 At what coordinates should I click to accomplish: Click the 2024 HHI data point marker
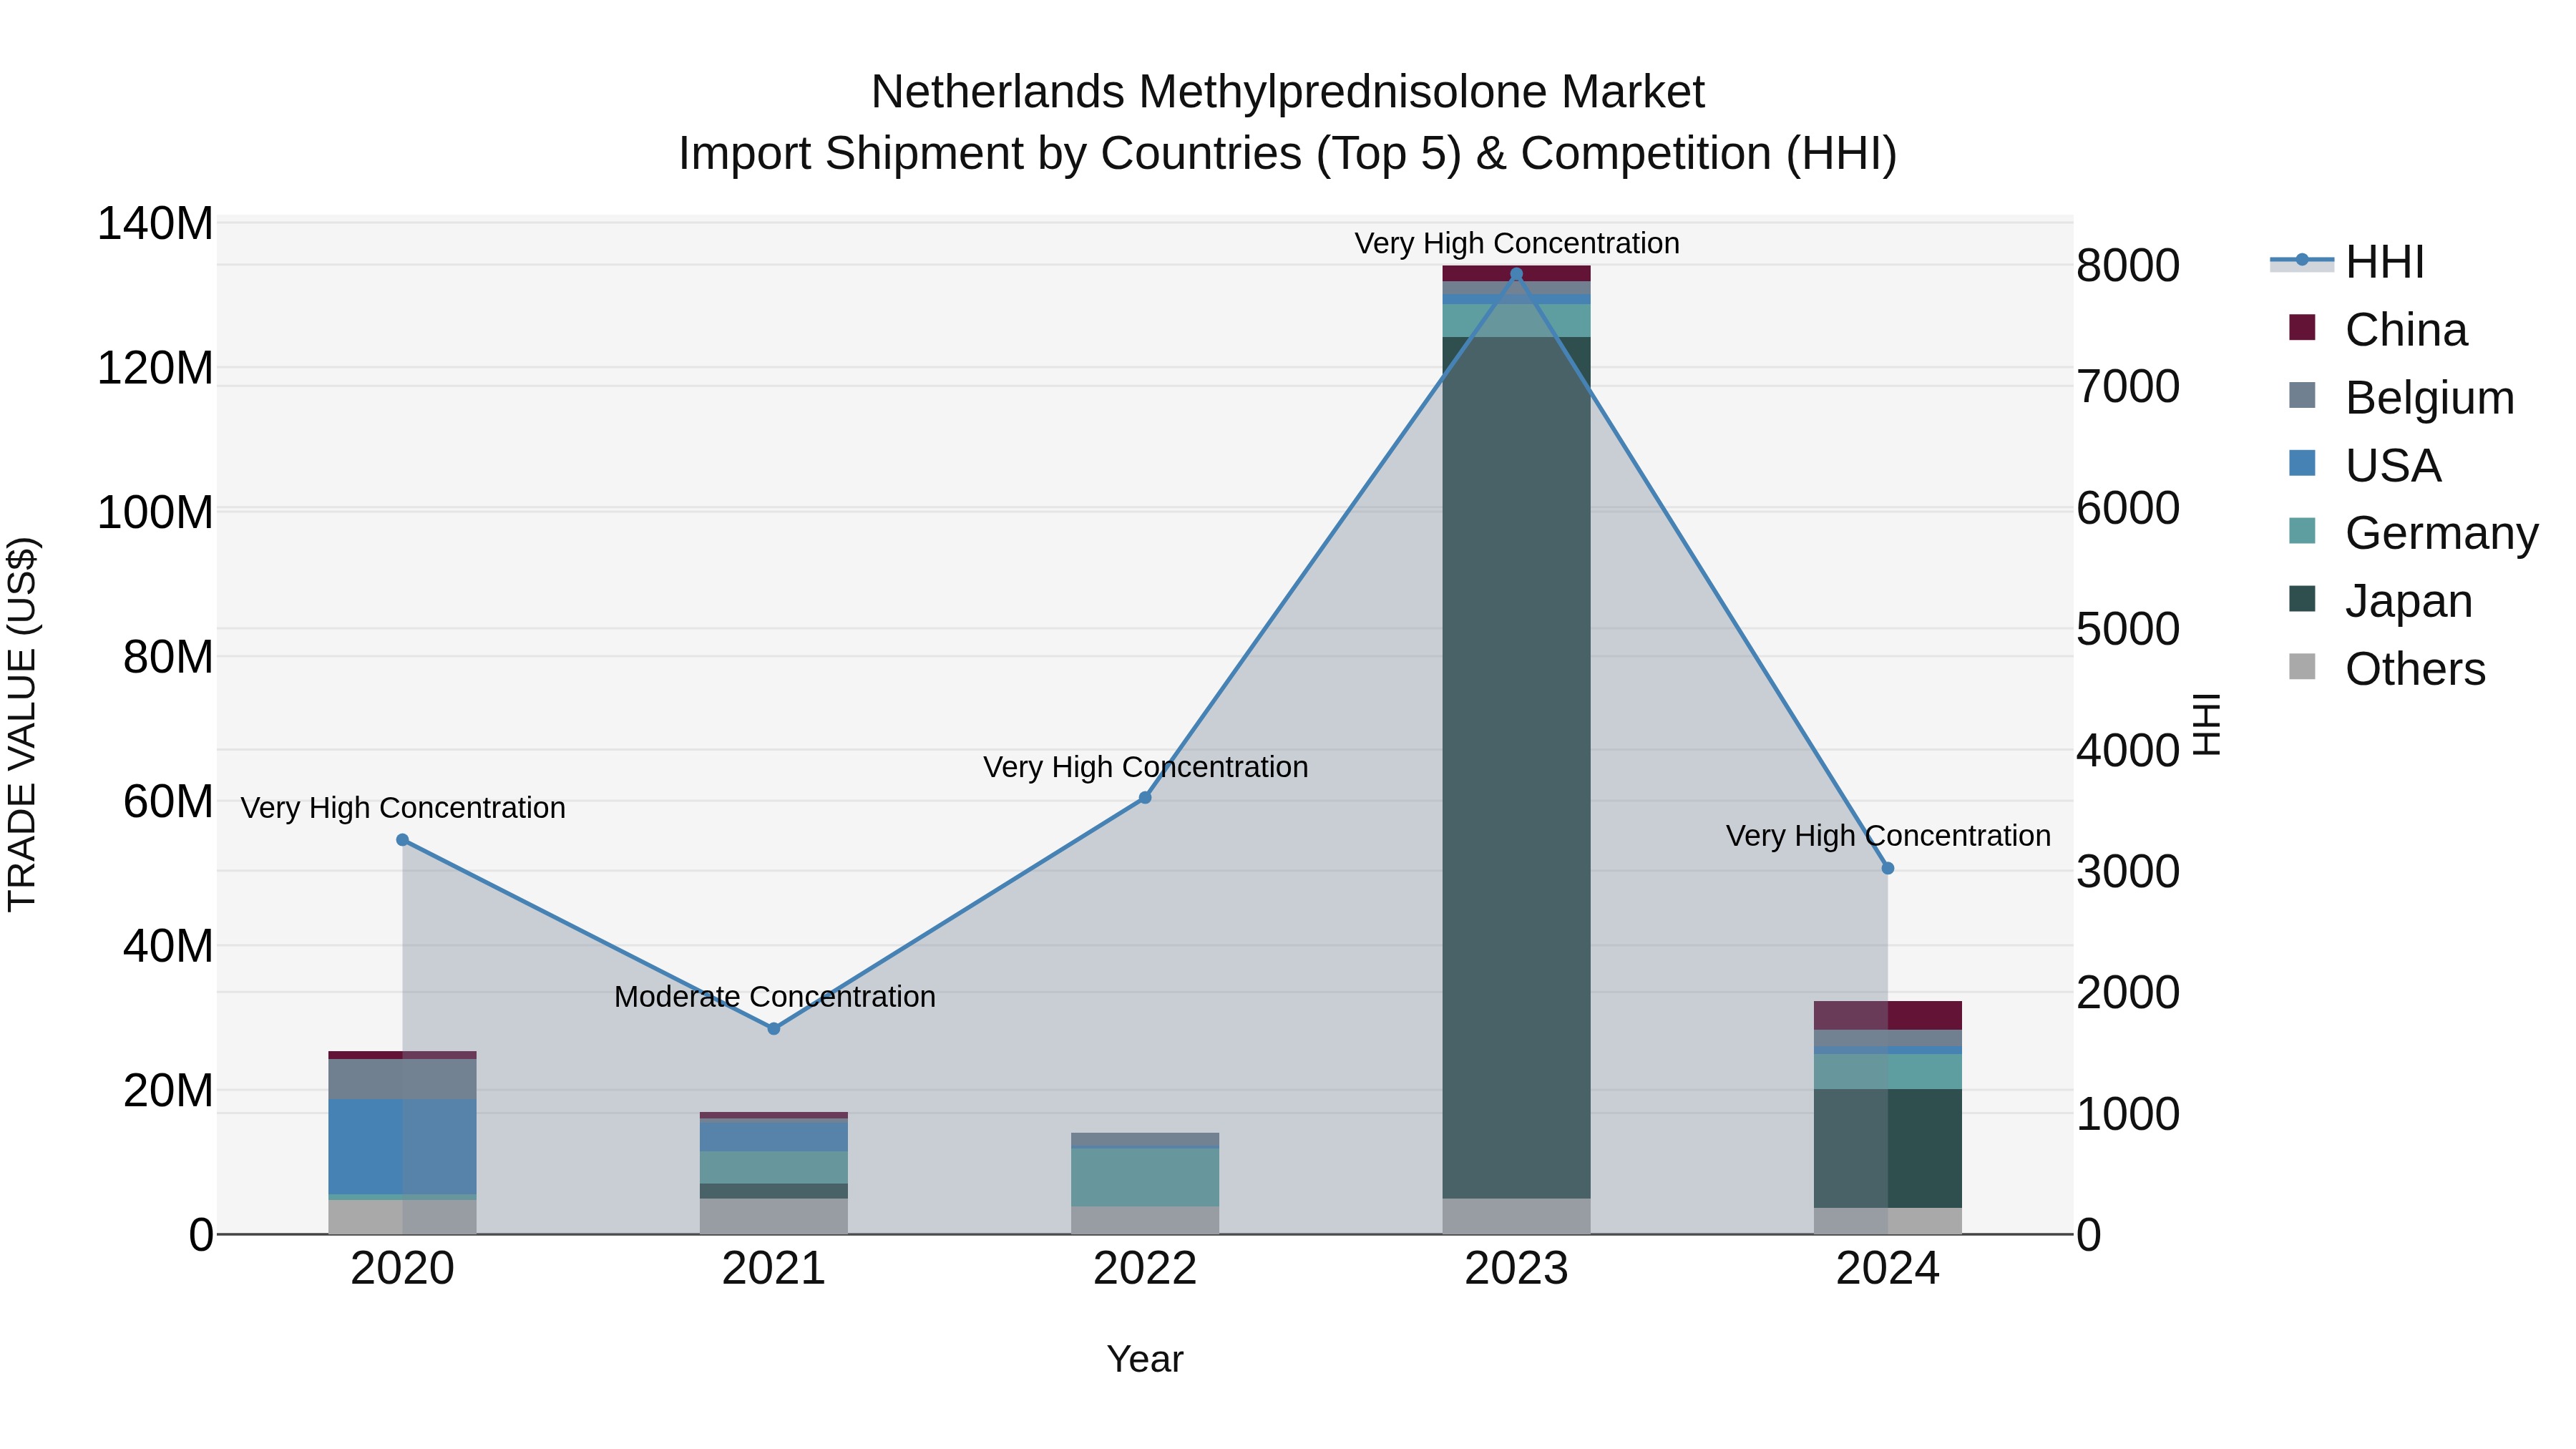(x=1888, y=868)
